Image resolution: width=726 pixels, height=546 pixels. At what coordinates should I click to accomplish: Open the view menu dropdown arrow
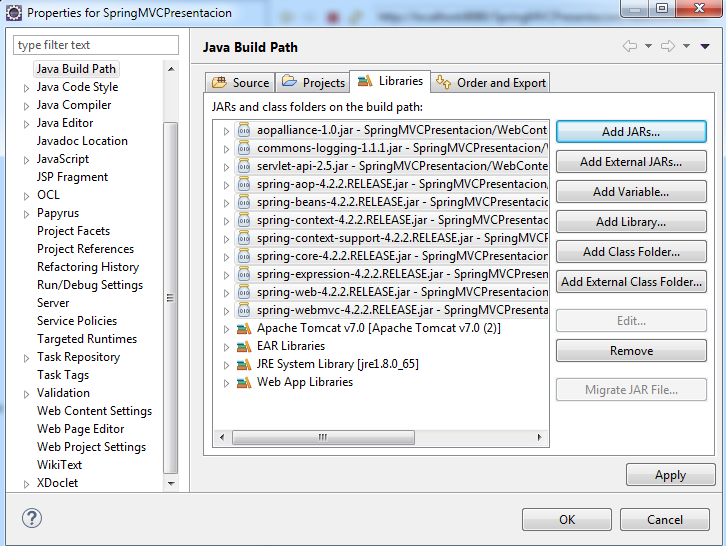click(x=705, y=47)
